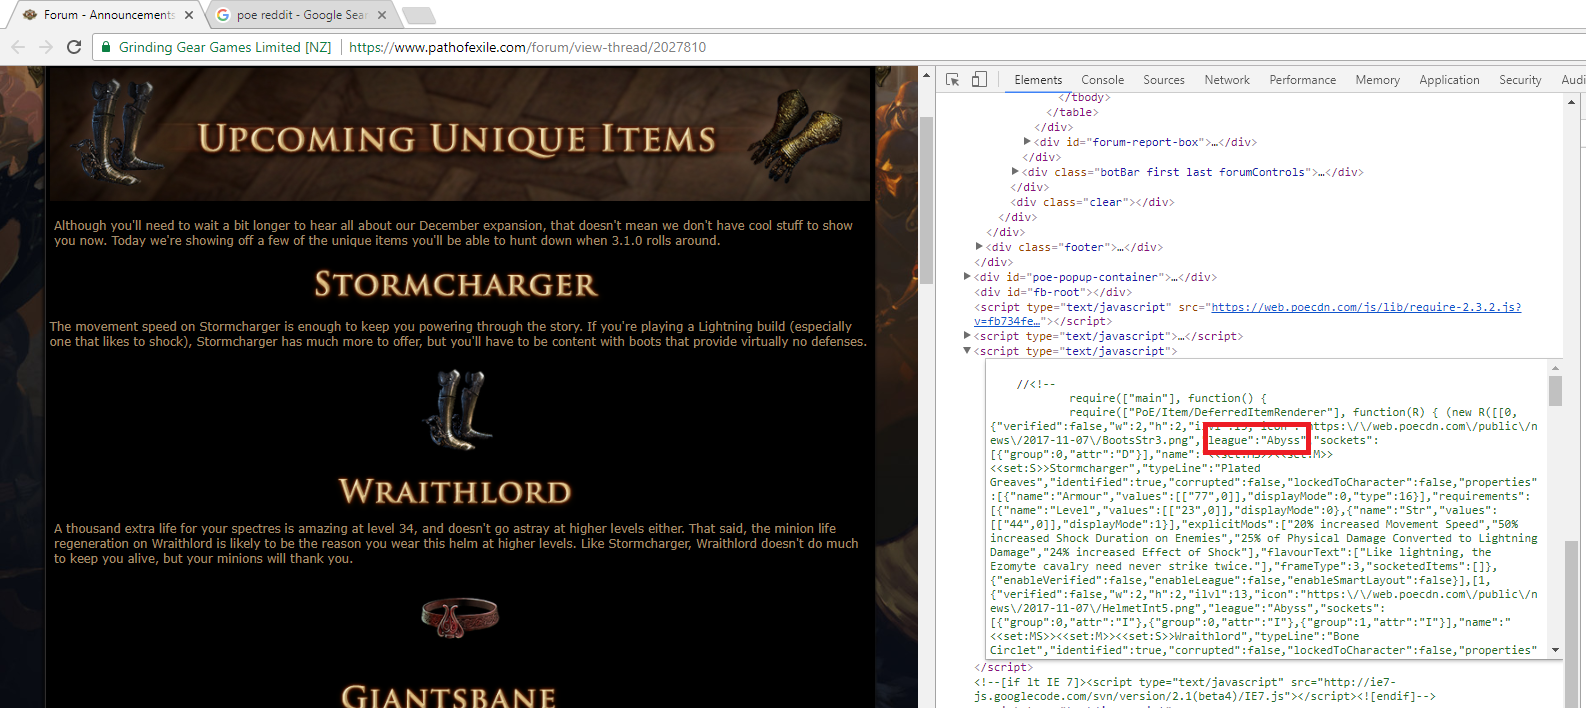Image resolution: width=1586 pixels, height=708 pixels.
Task: Expand the forum-report-box div node
Action: click(1027, 142)
